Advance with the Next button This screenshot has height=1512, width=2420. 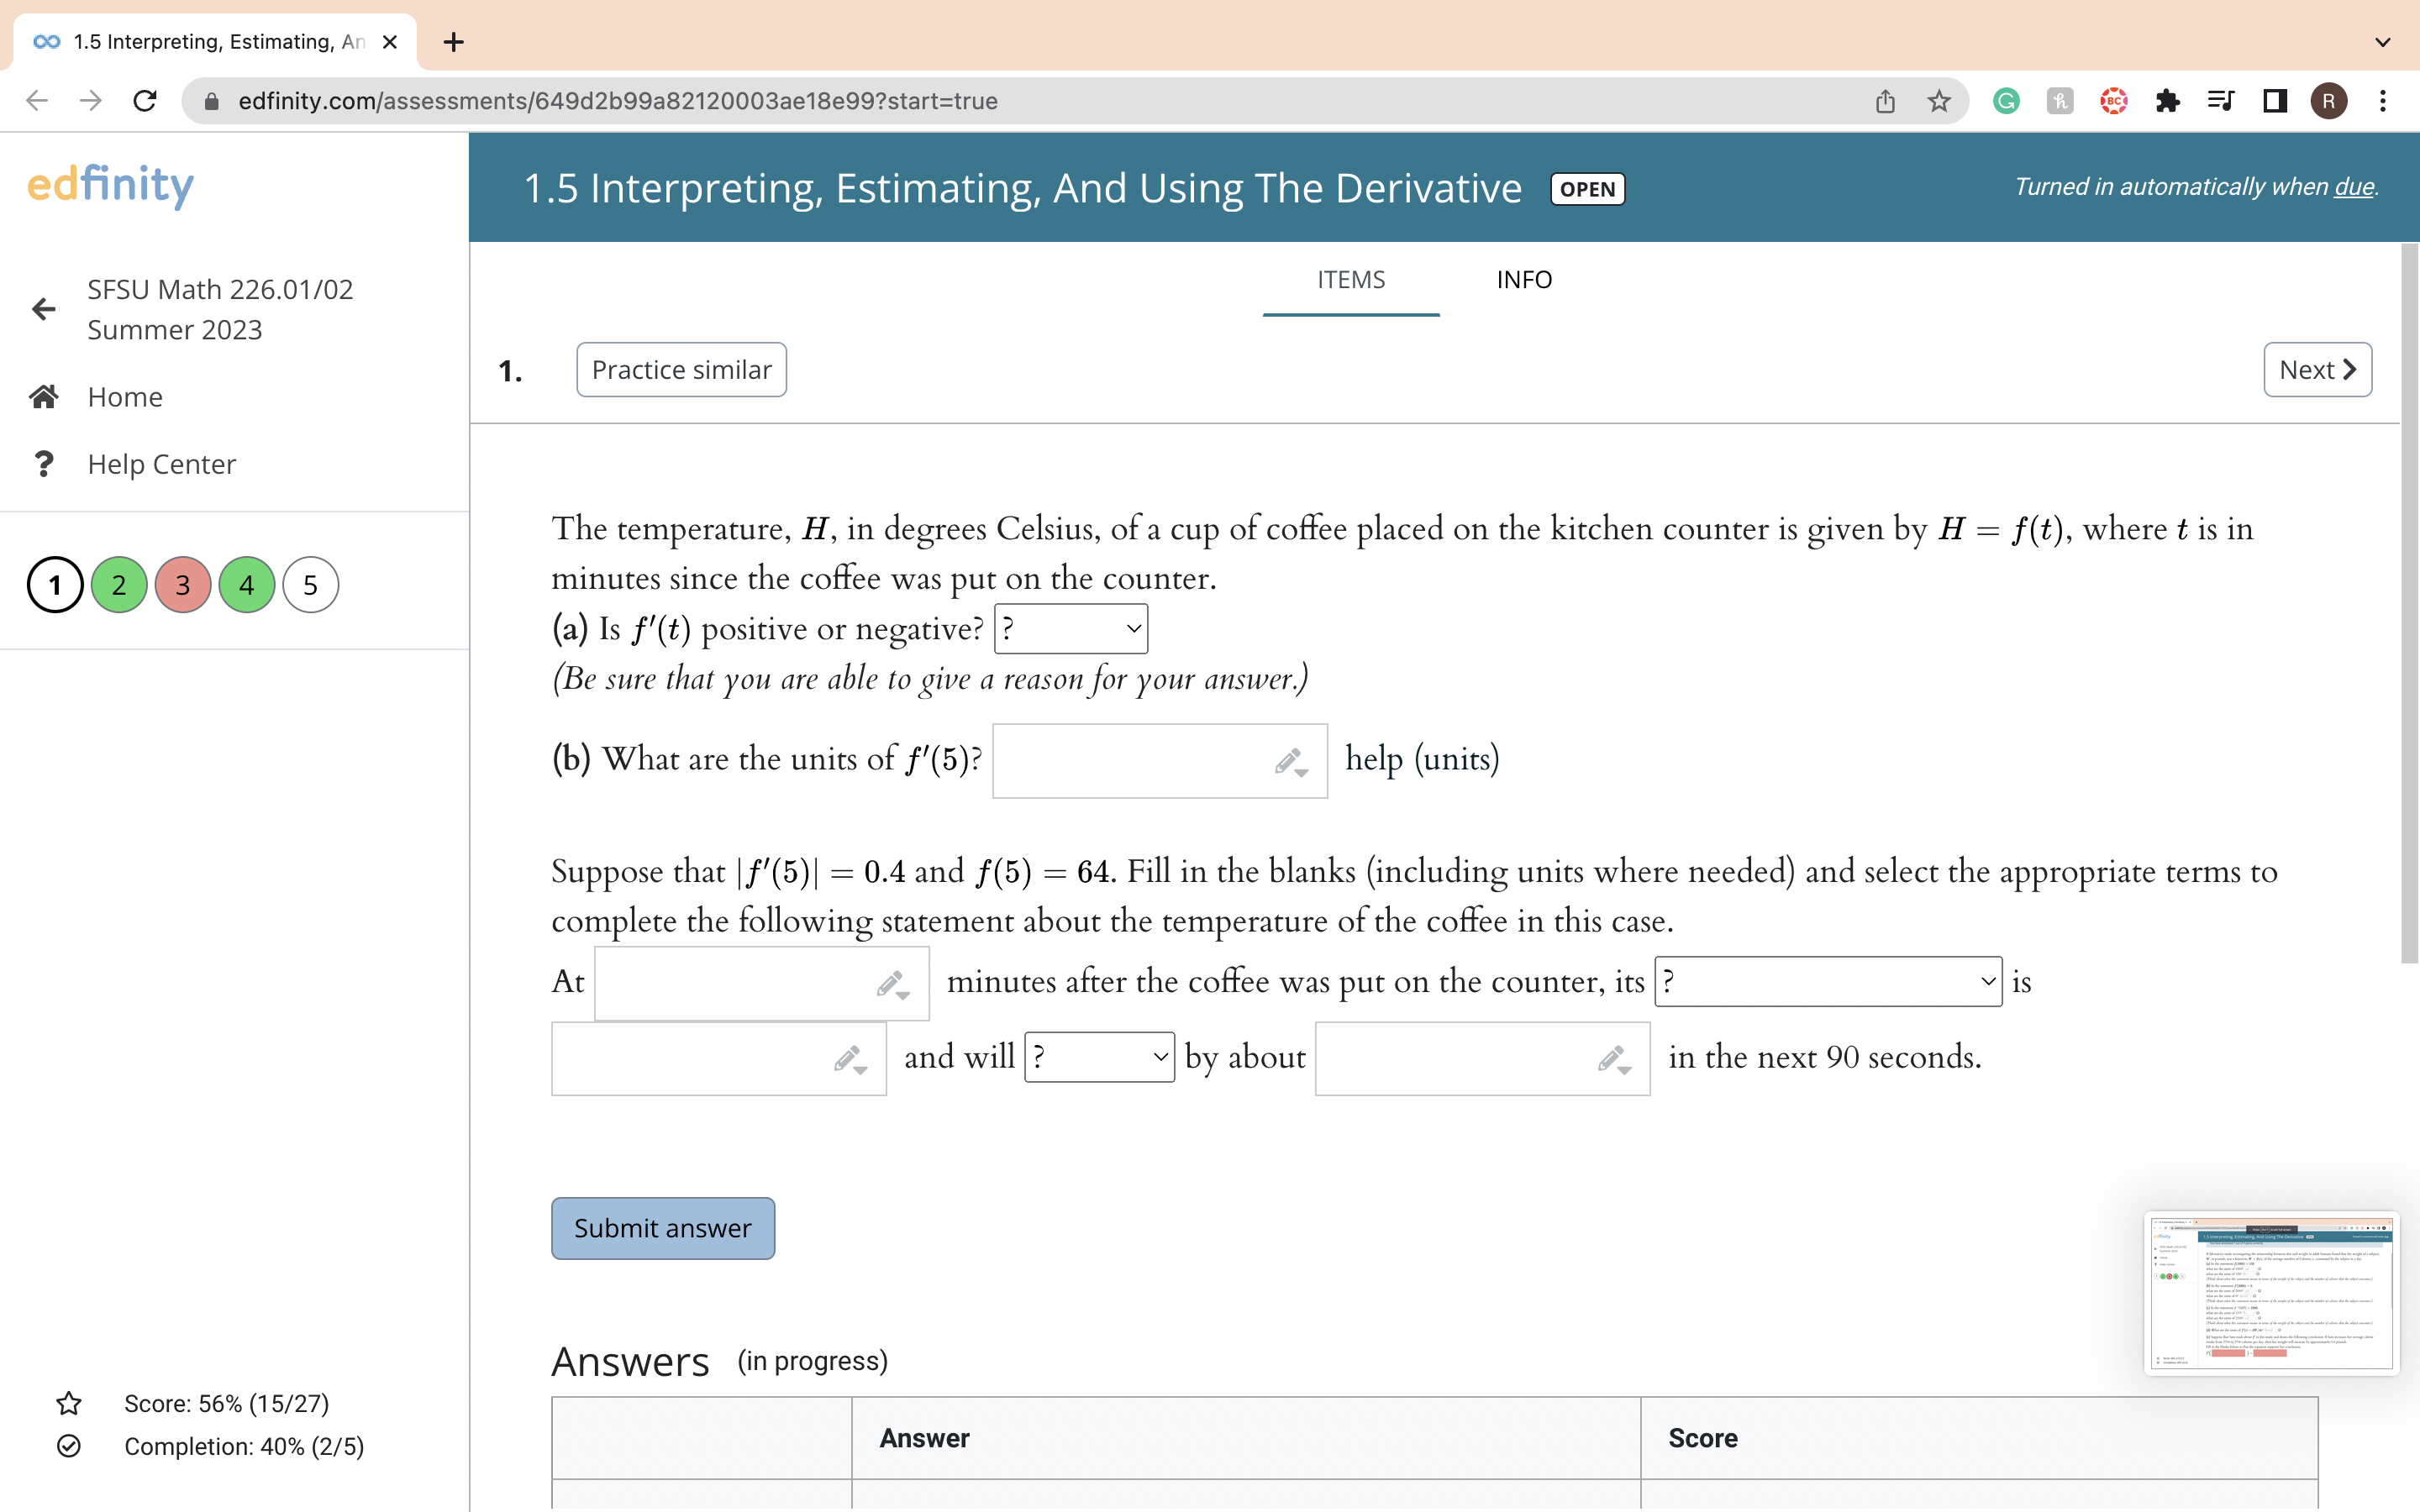[x=2317, y=369]
